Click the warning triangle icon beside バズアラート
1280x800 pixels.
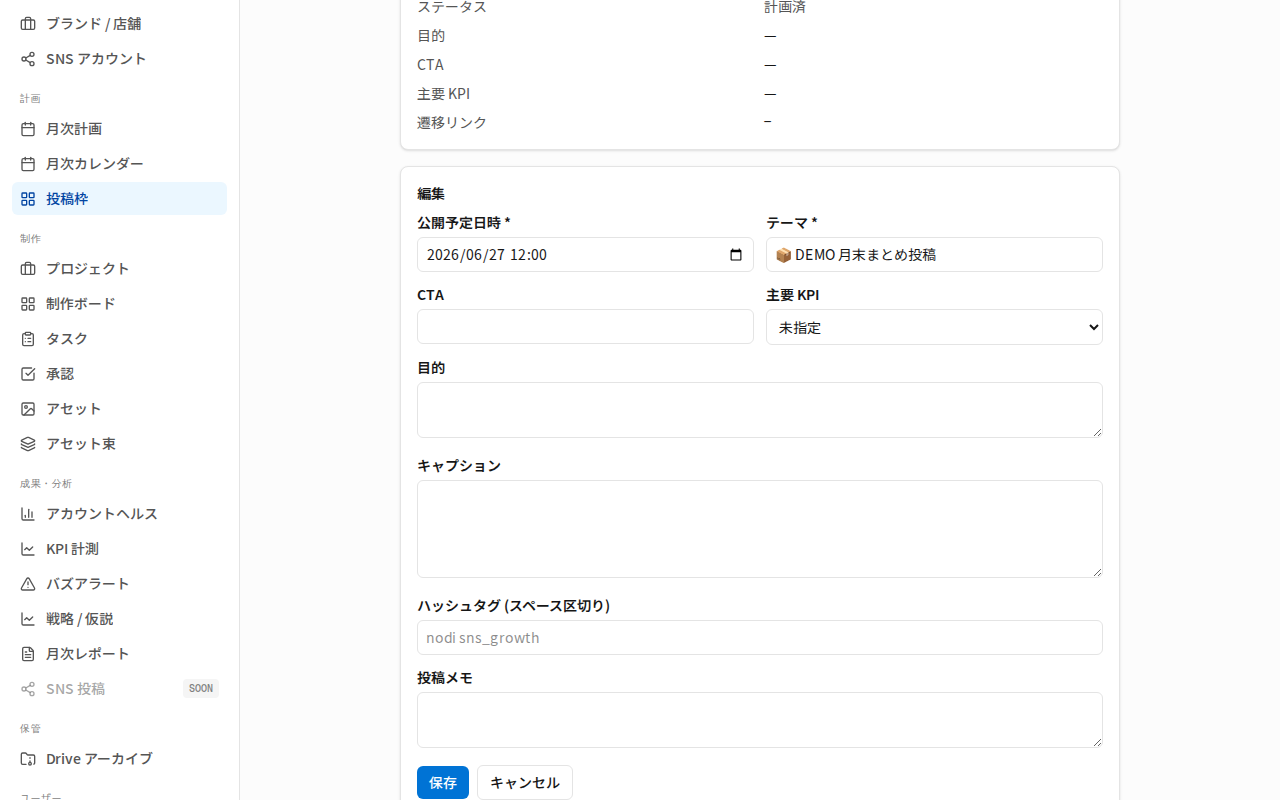click(x=28, y=584)
